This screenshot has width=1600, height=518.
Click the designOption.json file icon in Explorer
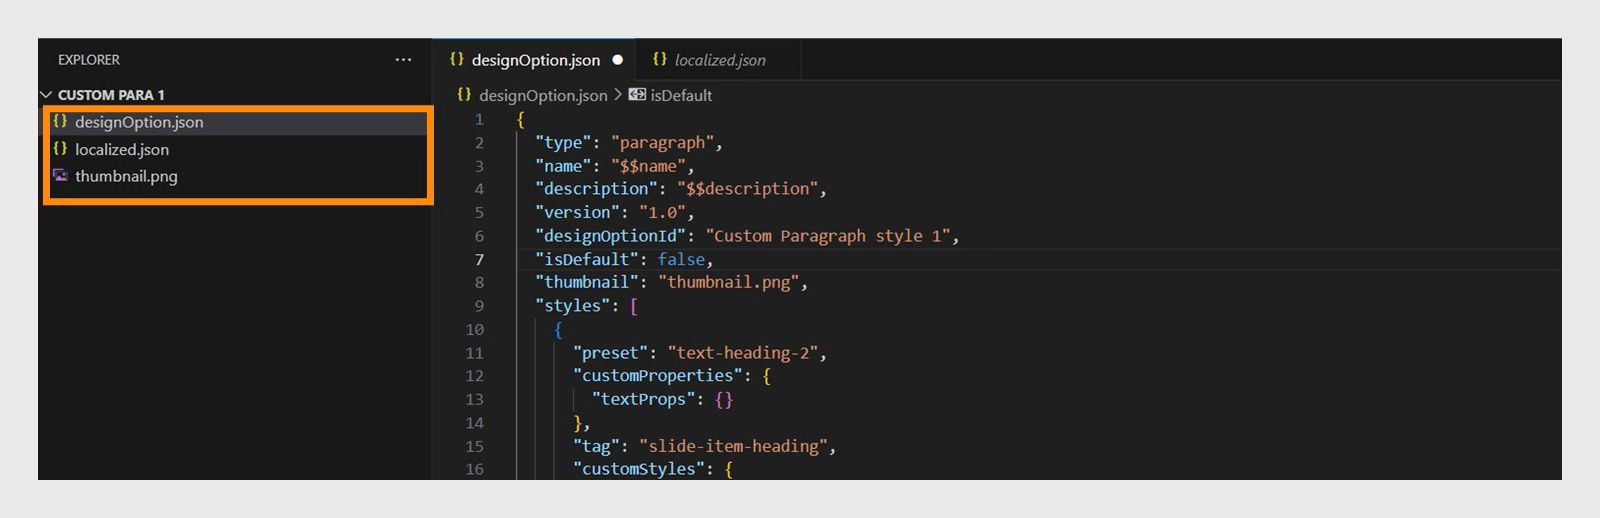60,122
